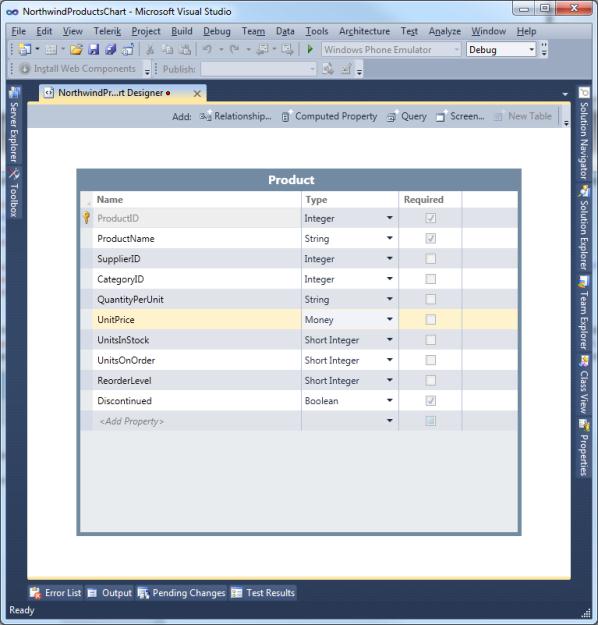The width and height of the screenshot is (598, 625).
Task: Open Properties side tab
Action: 584,448
